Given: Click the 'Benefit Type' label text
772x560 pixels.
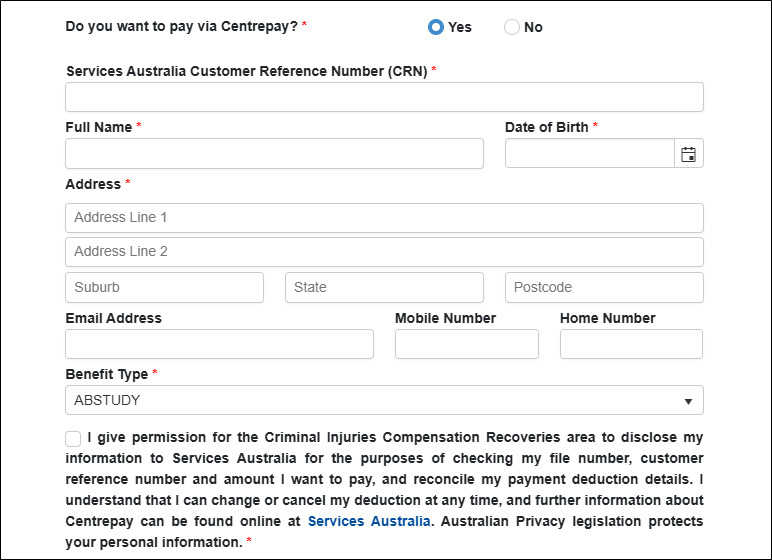Looking at the screenshot, I should tap(106, 374).
